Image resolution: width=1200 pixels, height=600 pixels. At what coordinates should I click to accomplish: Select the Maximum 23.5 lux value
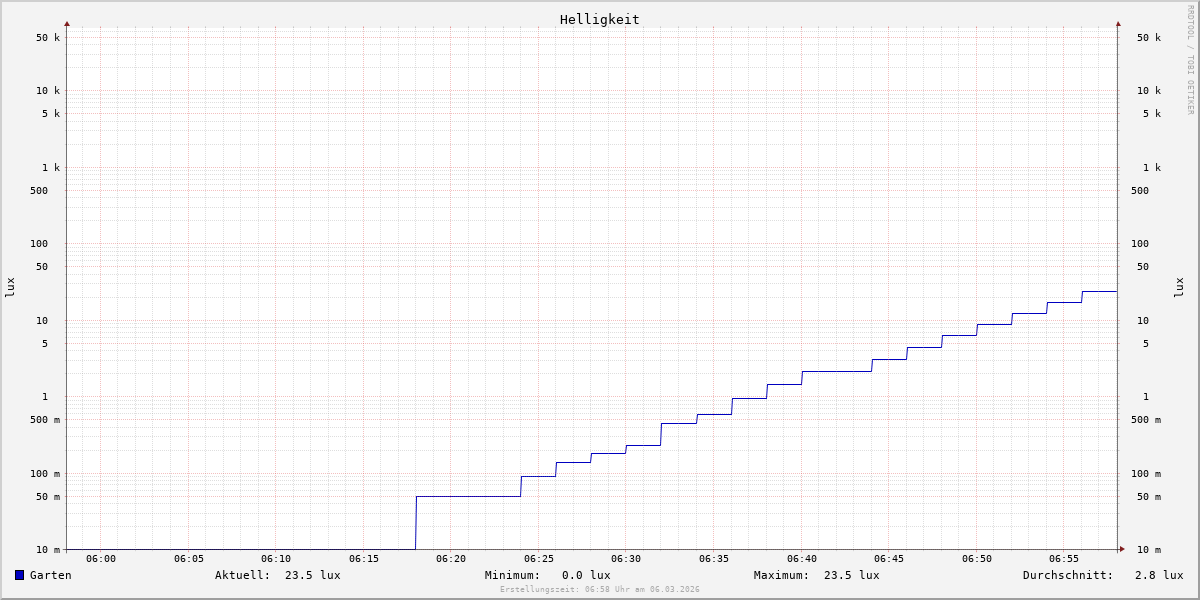click(x=851, y=575)
